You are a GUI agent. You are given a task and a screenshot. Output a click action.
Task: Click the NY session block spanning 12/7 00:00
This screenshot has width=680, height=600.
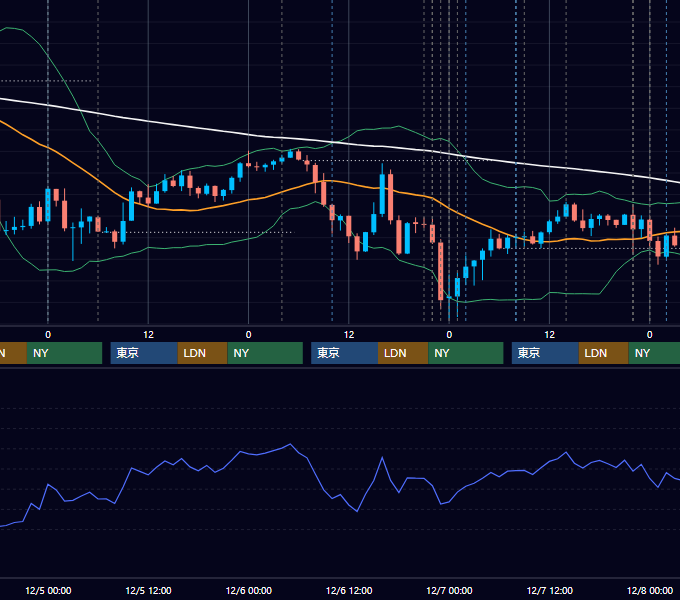[466, 353]
